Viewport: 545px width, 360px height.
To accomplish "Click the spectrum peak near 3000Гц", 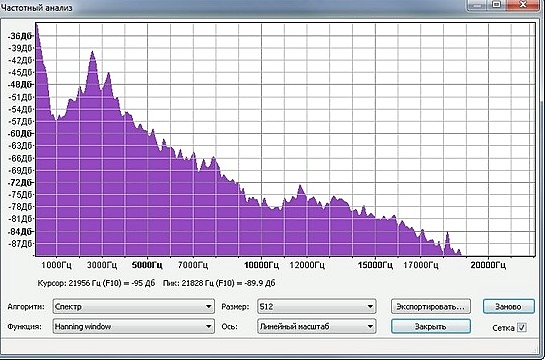I will [x=92, y=53].
